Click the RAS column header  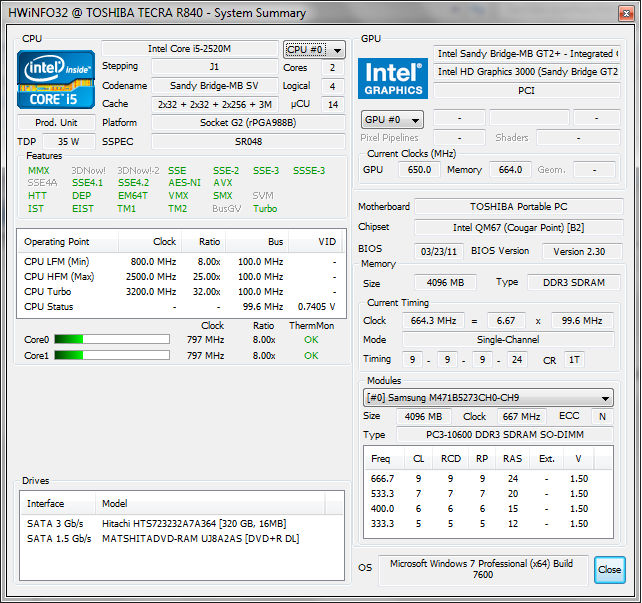pyautogui.click(x=513, y=458)
